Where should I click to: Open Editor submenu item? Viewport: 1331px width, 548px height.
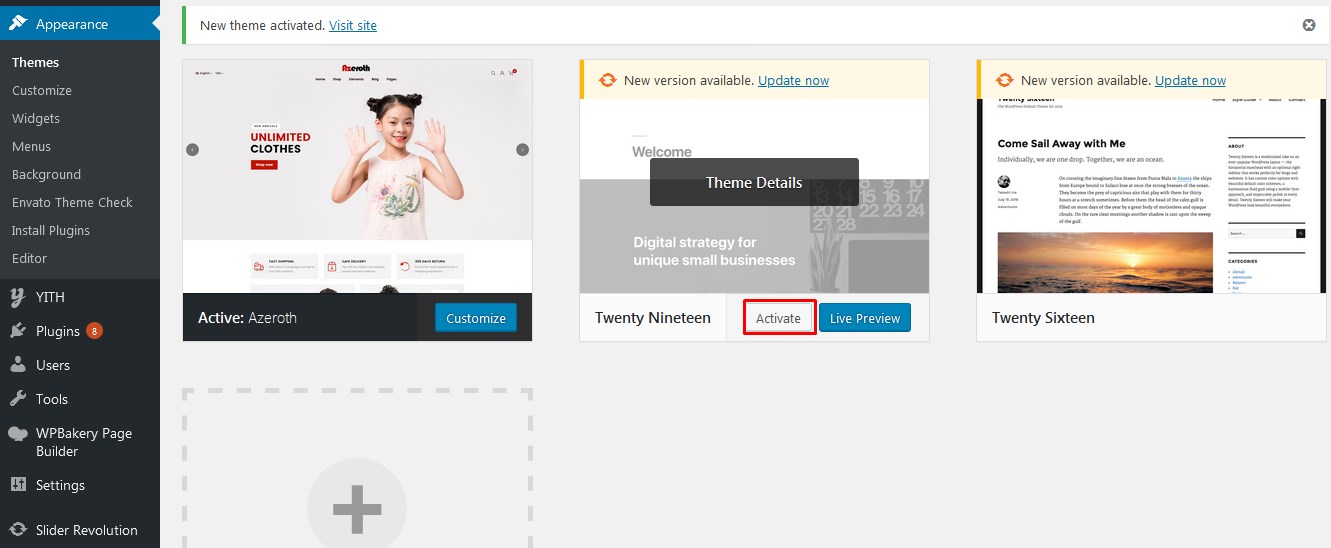pyautogui.click(x=29, y=258)
